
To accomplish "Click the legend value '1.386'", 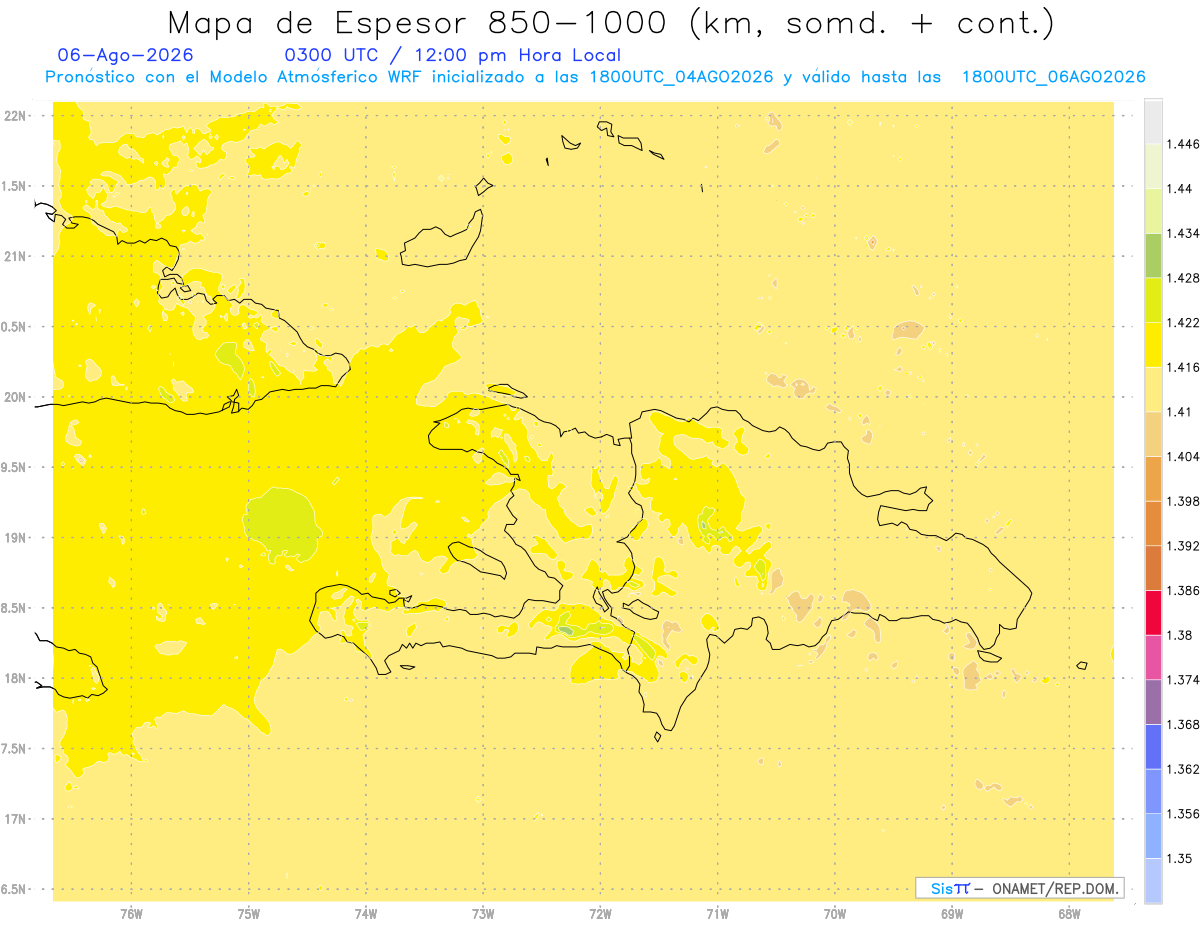I will (x=1184, y=591).
